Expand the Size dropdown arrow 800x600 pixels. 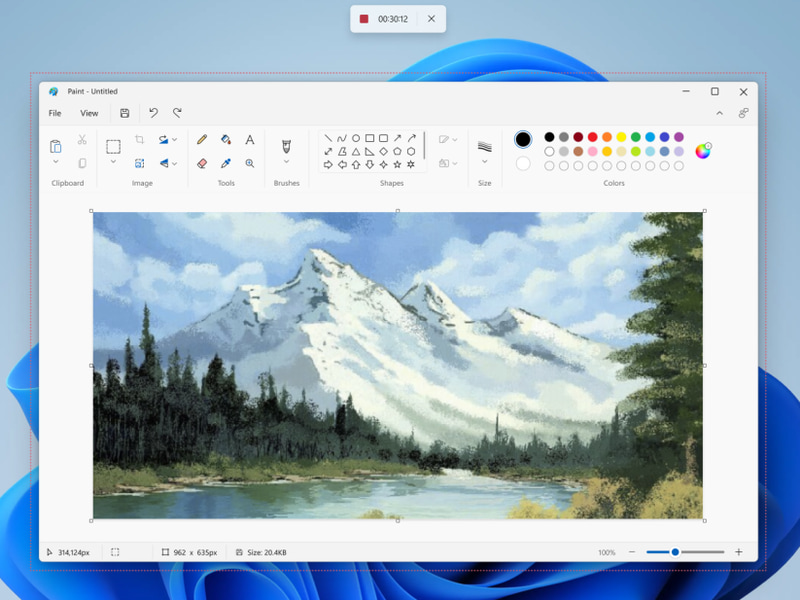pyautogui.click(x=485, y=162)
